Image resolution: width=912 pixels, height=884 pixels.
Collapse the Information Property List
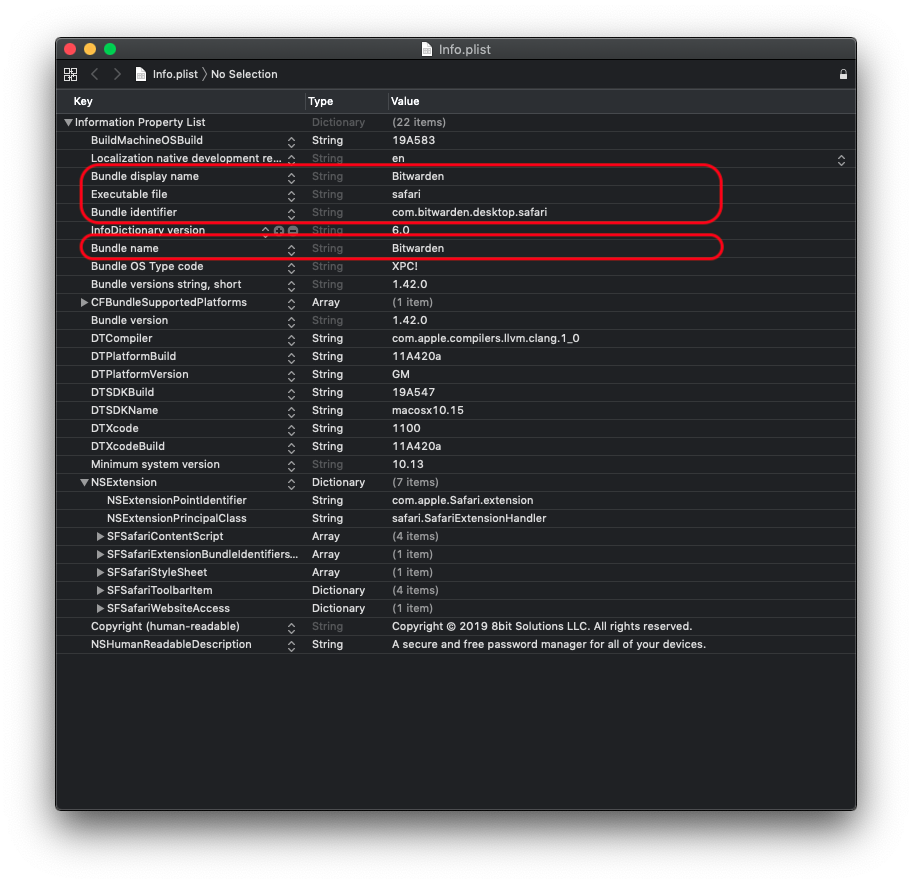point(69,123)
